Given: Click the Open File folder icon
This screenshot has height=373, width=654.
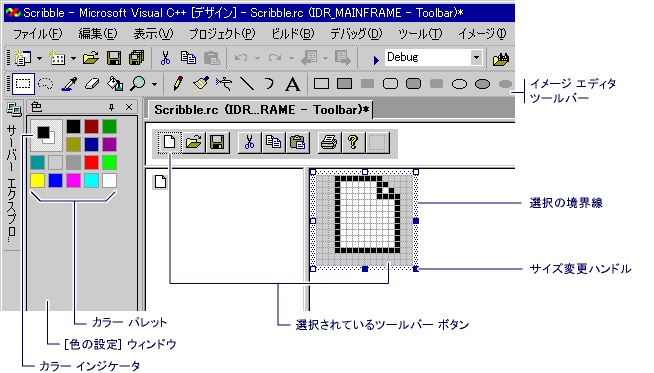Looking at the screenshot, I should (x=91, y=58).
